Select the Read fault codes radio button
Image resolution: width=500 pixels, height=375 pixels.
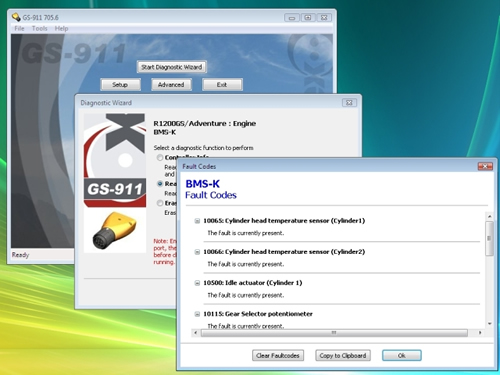tap(160, 184)
